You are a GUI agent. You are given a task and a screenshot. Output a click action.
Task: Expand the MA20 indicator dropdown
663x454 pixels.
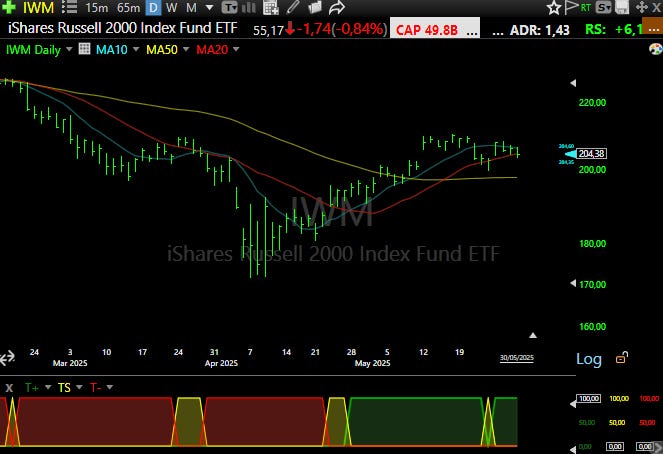[236, 49]
